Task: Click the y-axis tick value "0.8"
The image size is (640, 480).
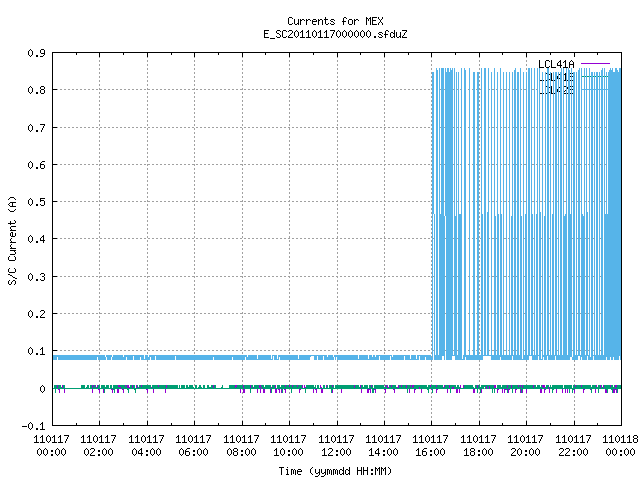Action: [x=36, y=90]
